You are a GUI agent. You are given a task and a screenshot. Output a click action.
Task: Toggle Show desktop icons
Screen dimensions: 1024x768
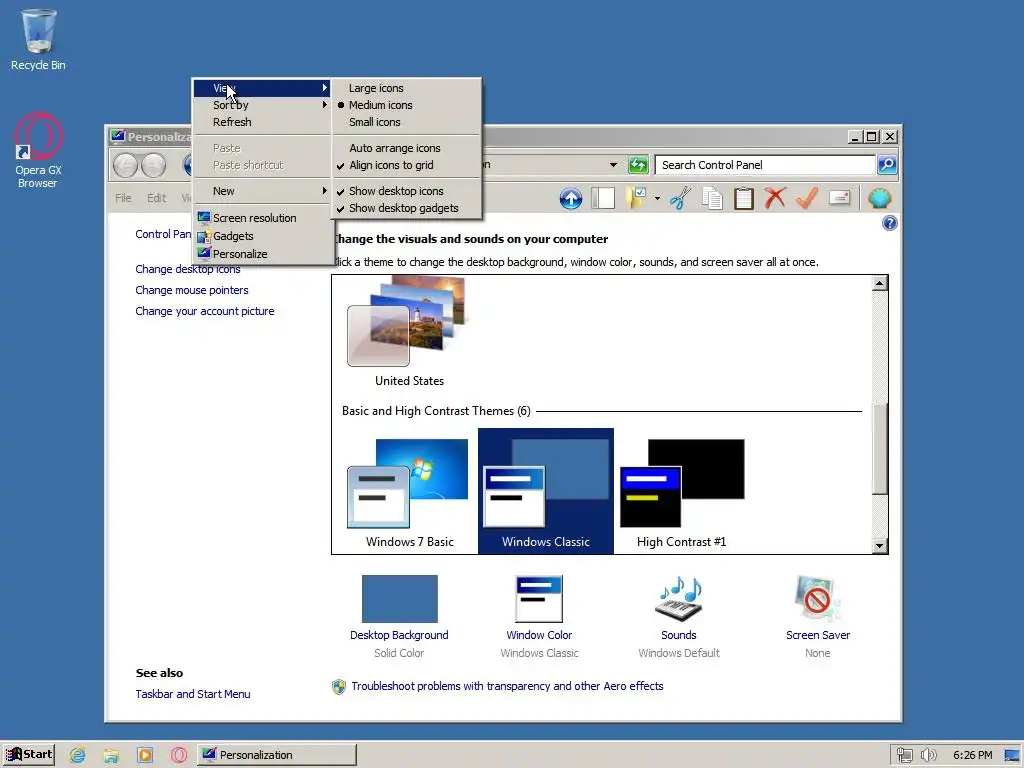click(407, 191)
